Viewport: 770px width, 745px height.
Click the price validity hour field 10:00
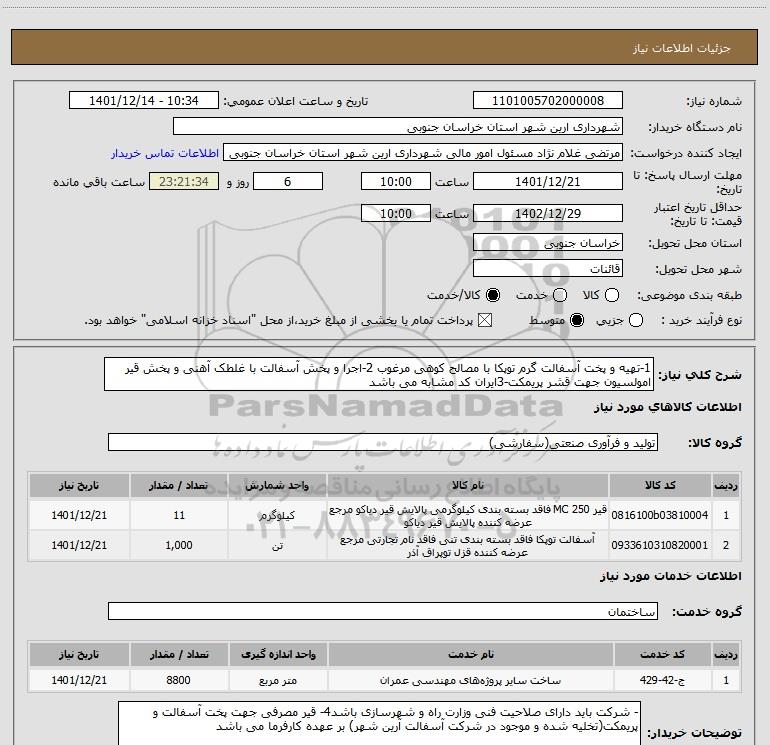coord(396,213)
